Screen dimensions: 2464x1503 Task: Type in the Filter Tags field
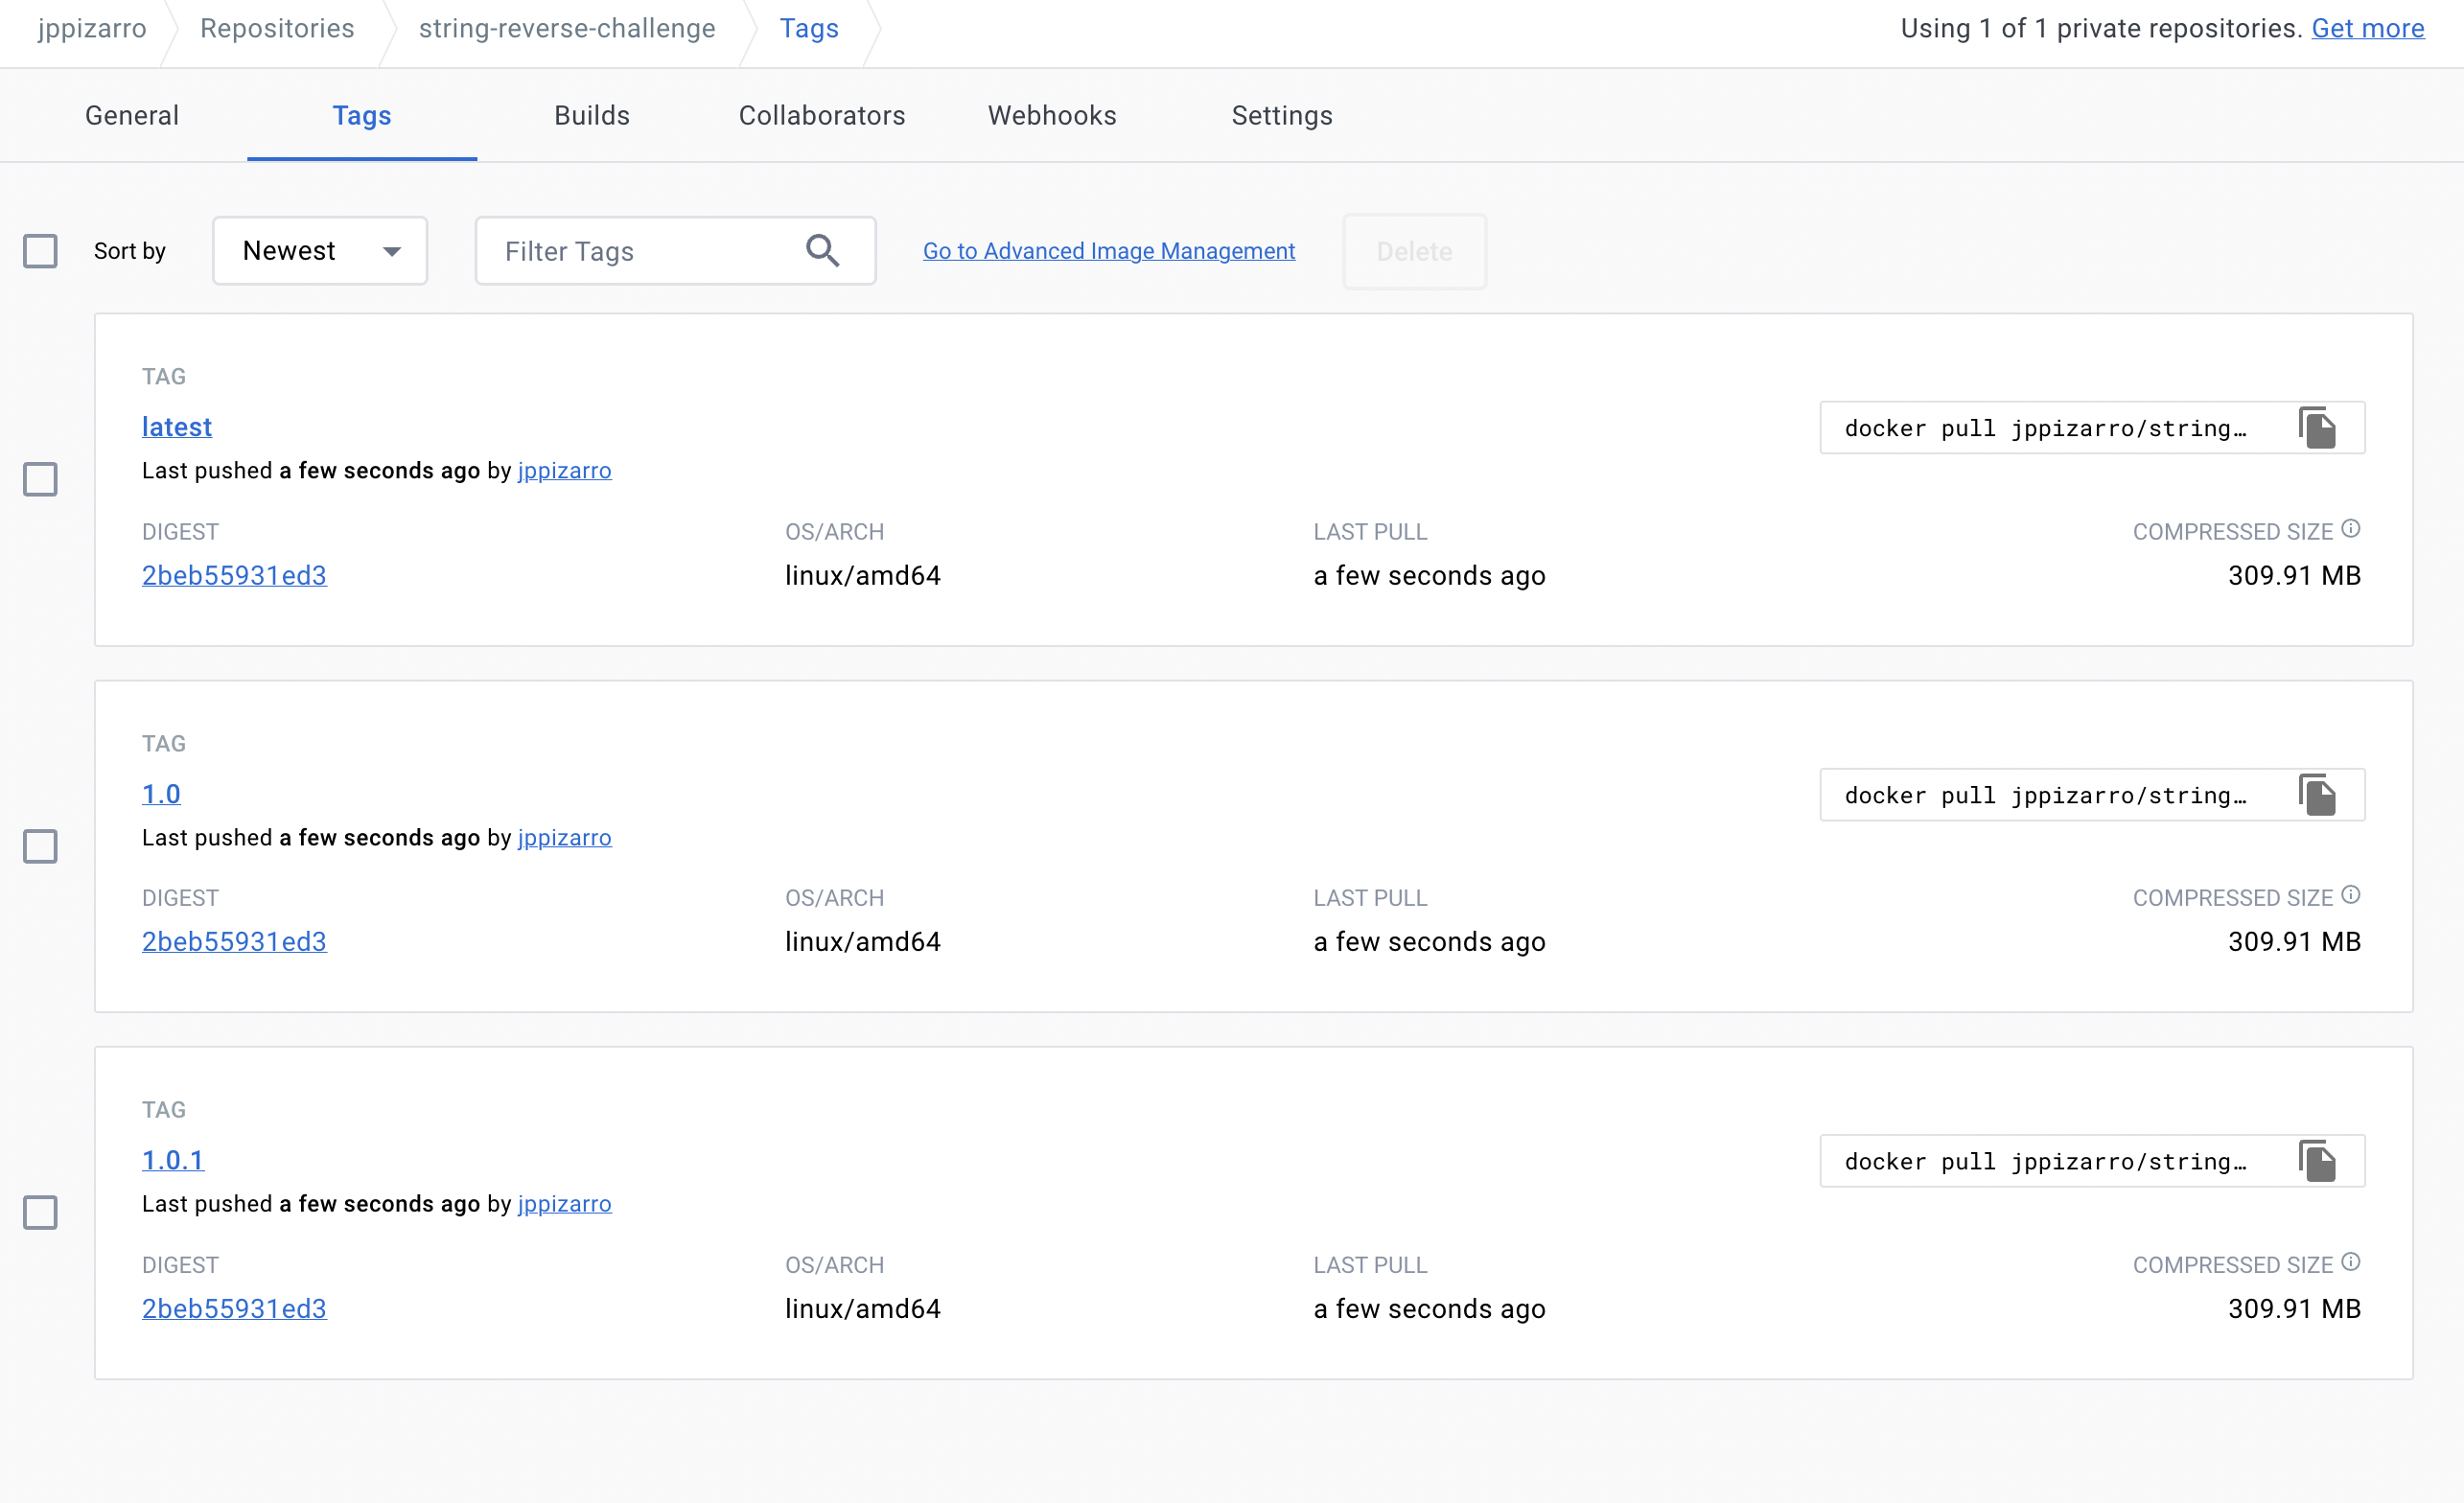[x=640, y=251]
